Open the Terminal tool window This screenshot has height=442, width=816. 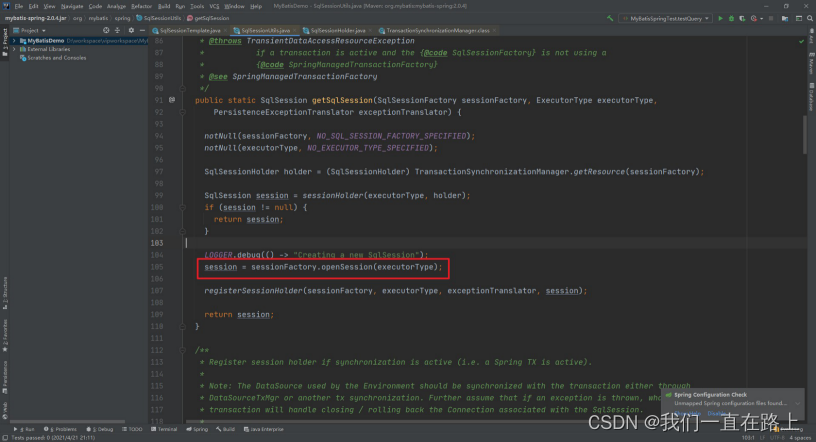[164, 429]
